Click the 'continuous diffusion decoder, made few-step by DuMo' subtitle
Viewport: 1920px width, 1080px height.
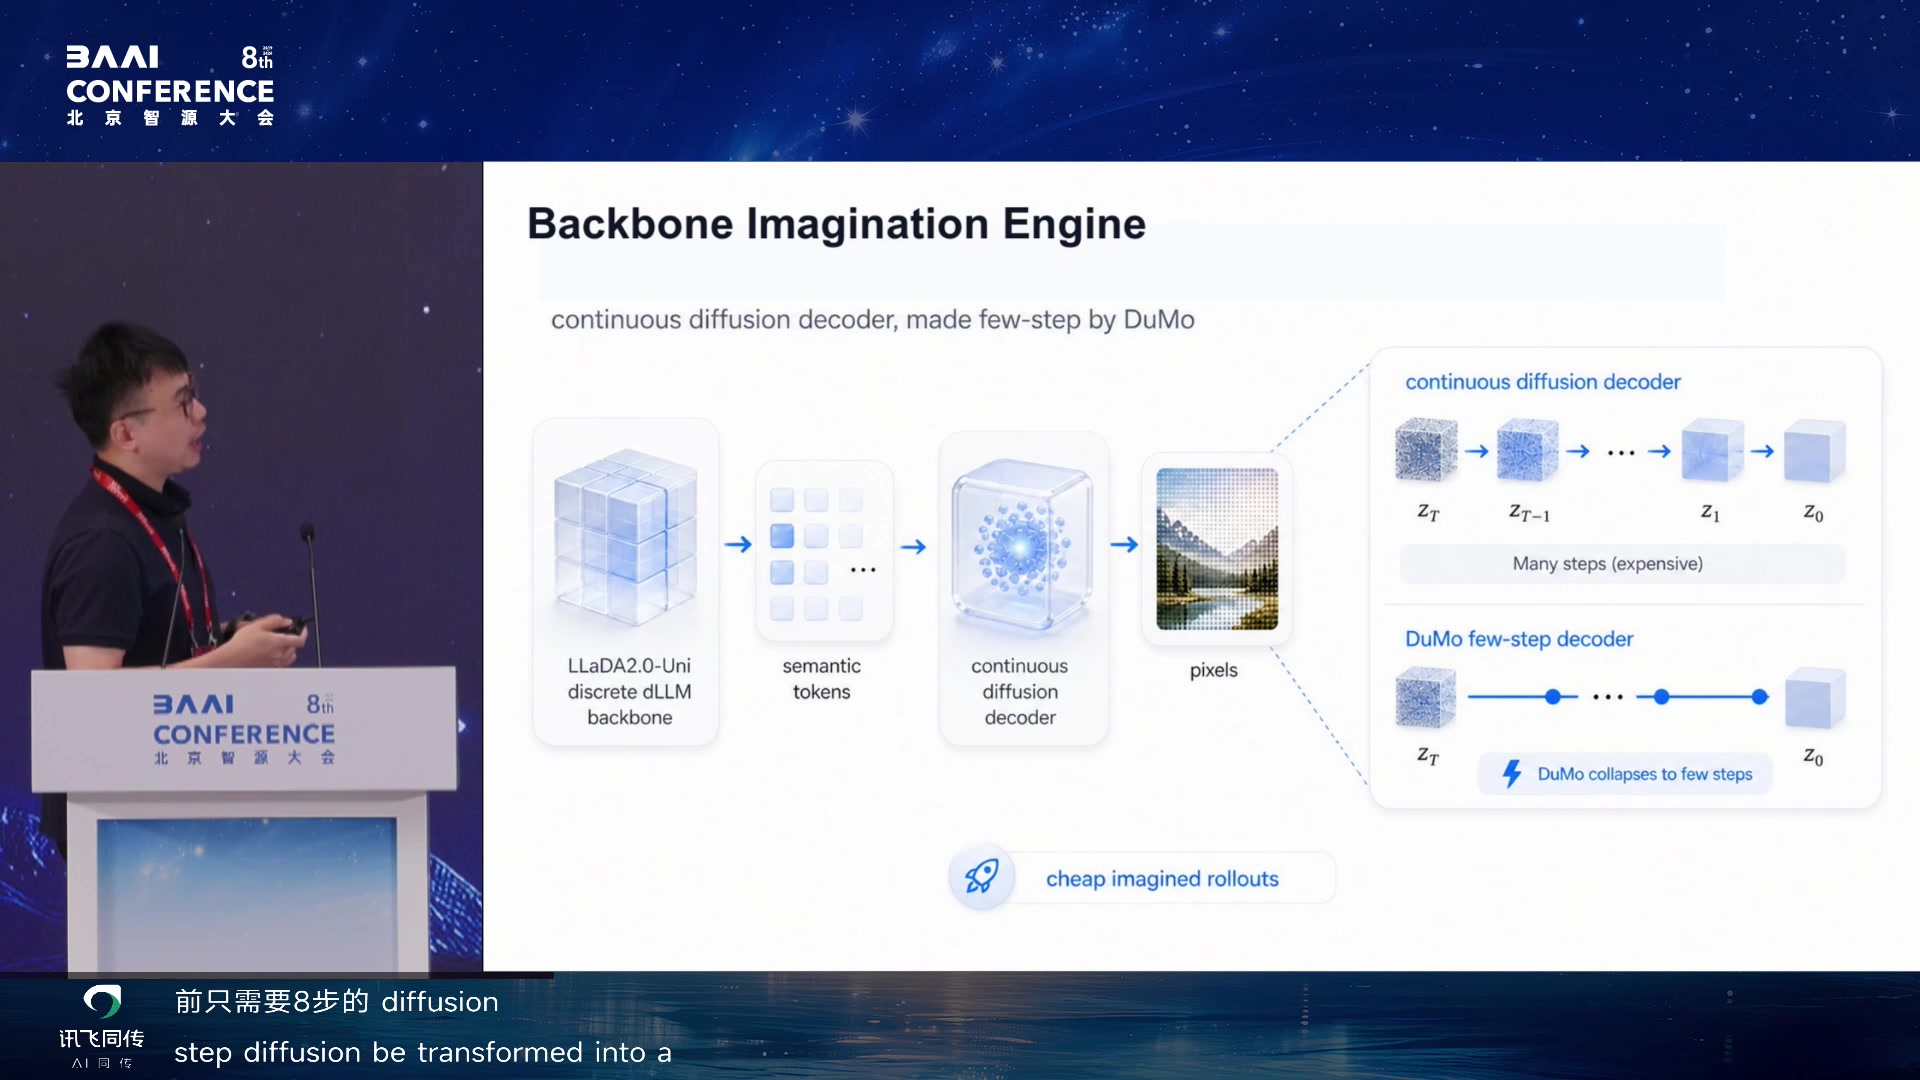pos(872,320)
